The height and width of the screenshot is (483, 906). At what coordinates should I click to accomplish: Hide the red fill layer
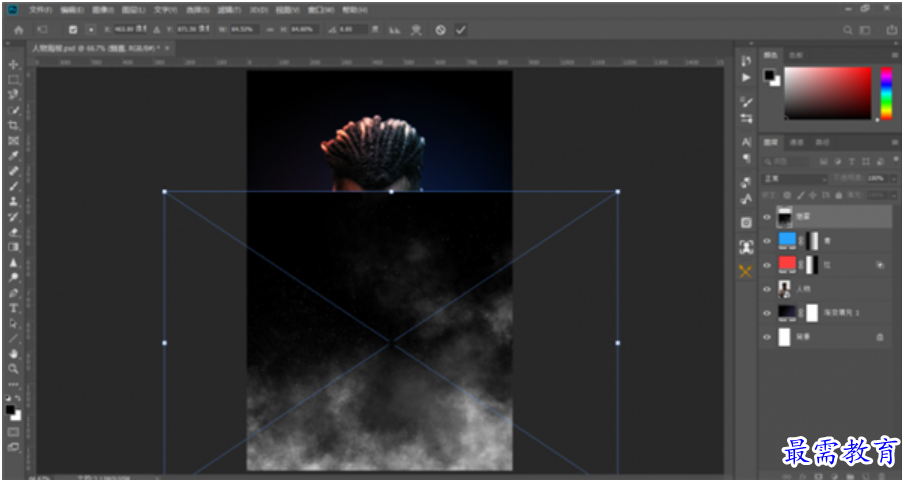click(767, 265)
